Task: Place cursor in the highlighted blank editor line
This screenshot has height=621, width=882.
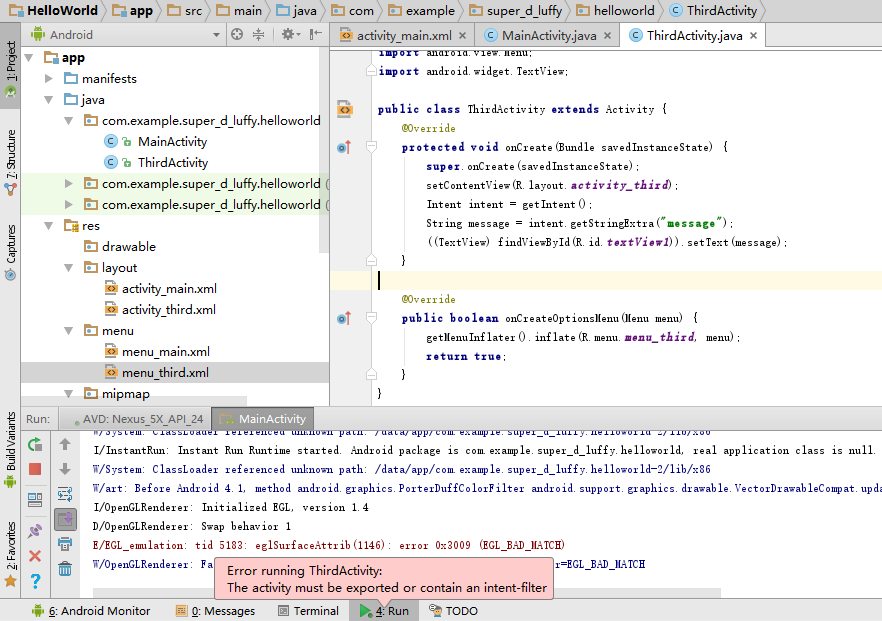Action: [x=606, y=280]
